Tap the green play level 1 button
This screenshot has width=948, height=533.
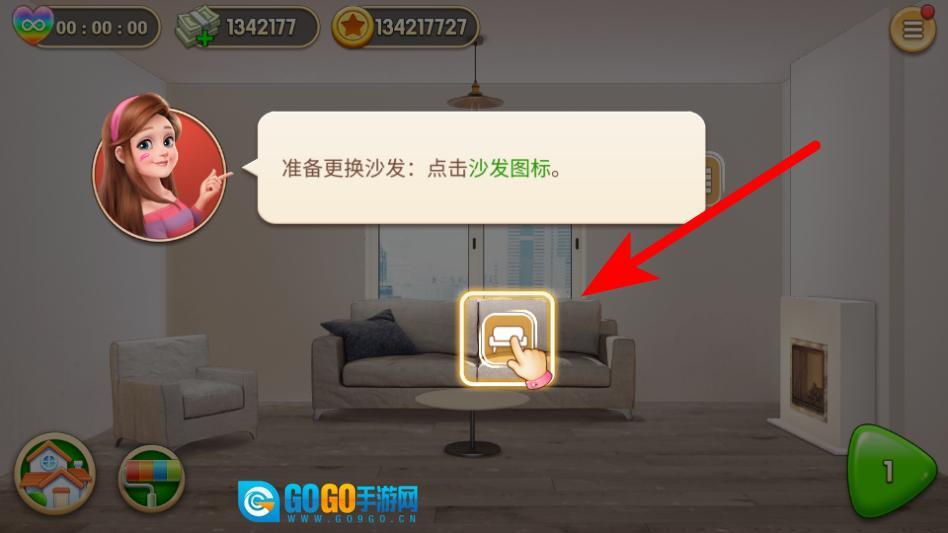click(891, 471)
